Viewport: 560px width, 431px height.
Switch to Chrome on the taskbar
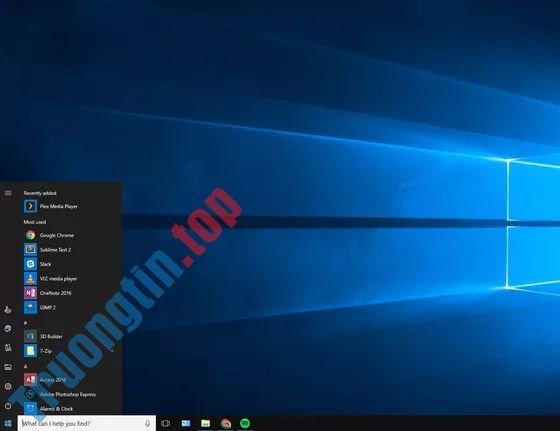click(x=225, y=424)
